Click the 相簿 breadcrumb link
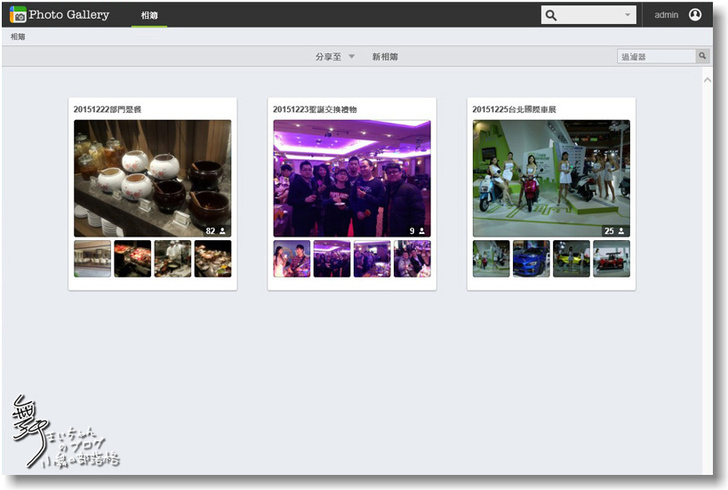Screen dimensions: 728x490 (x=18, y=37)
